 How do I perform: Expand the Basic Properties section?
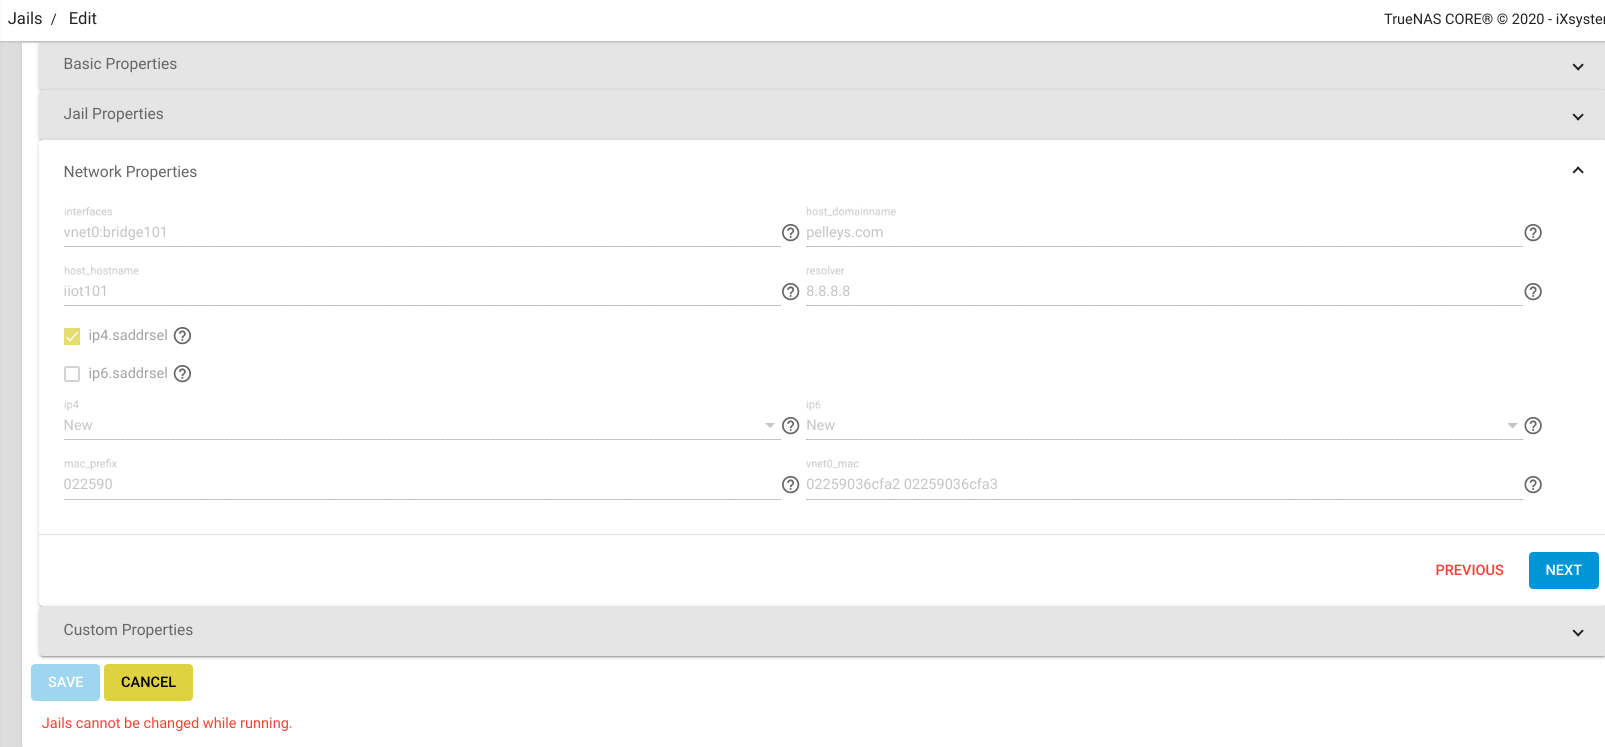(x=821, y=65)
